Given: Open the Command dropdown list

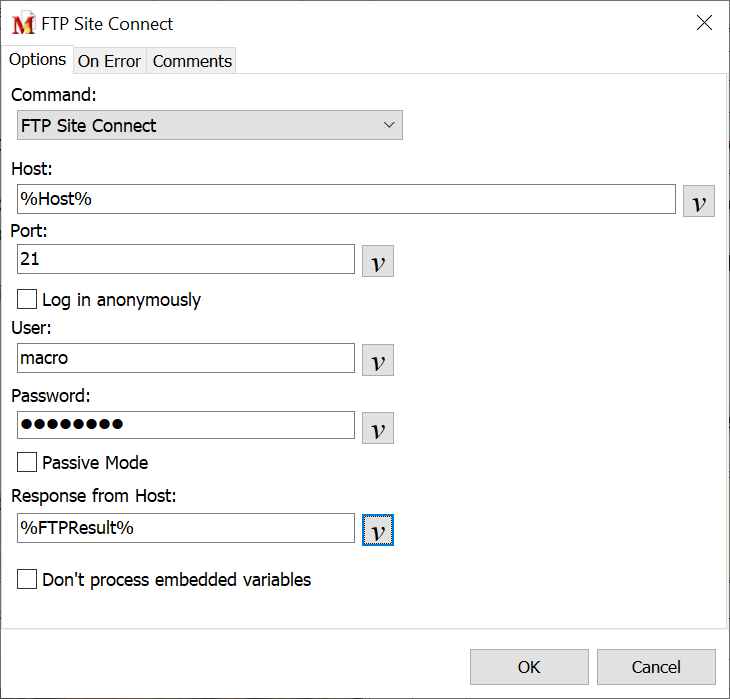Looking at the screenshot, I should [210, 125].
